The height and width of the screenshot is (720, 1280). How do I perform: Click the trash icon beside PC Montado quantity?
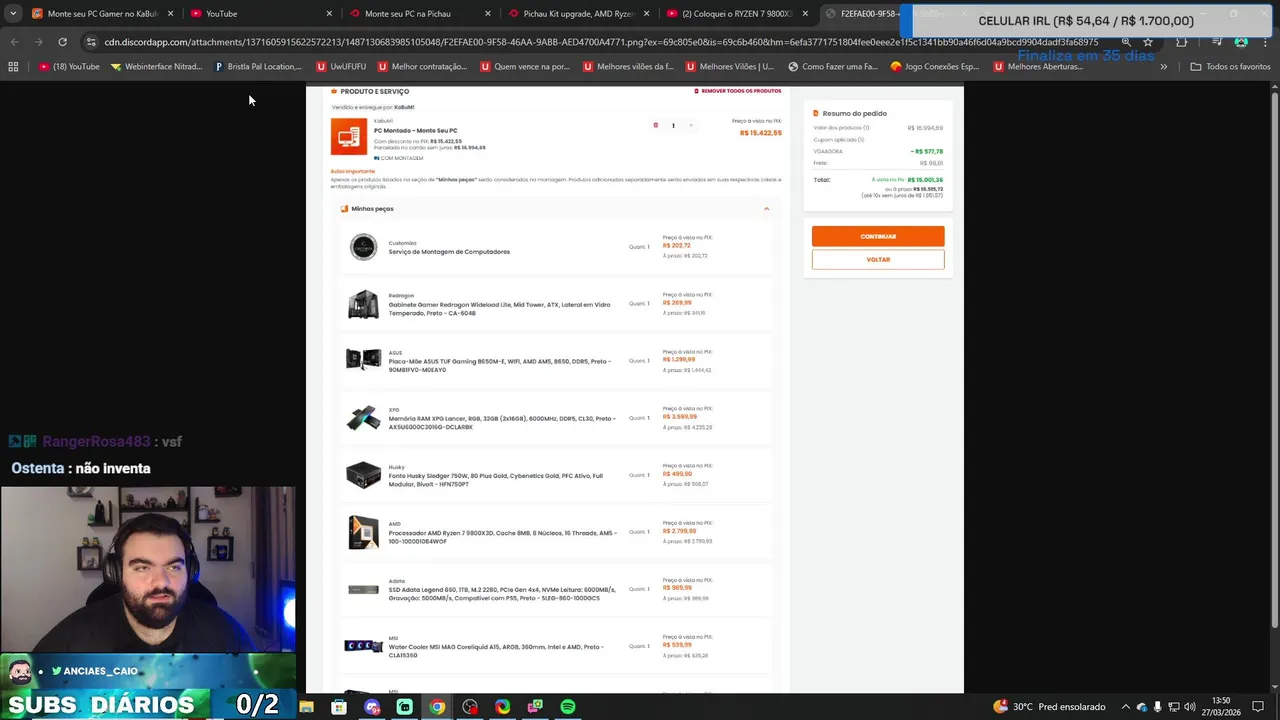(x=656, y=126)
